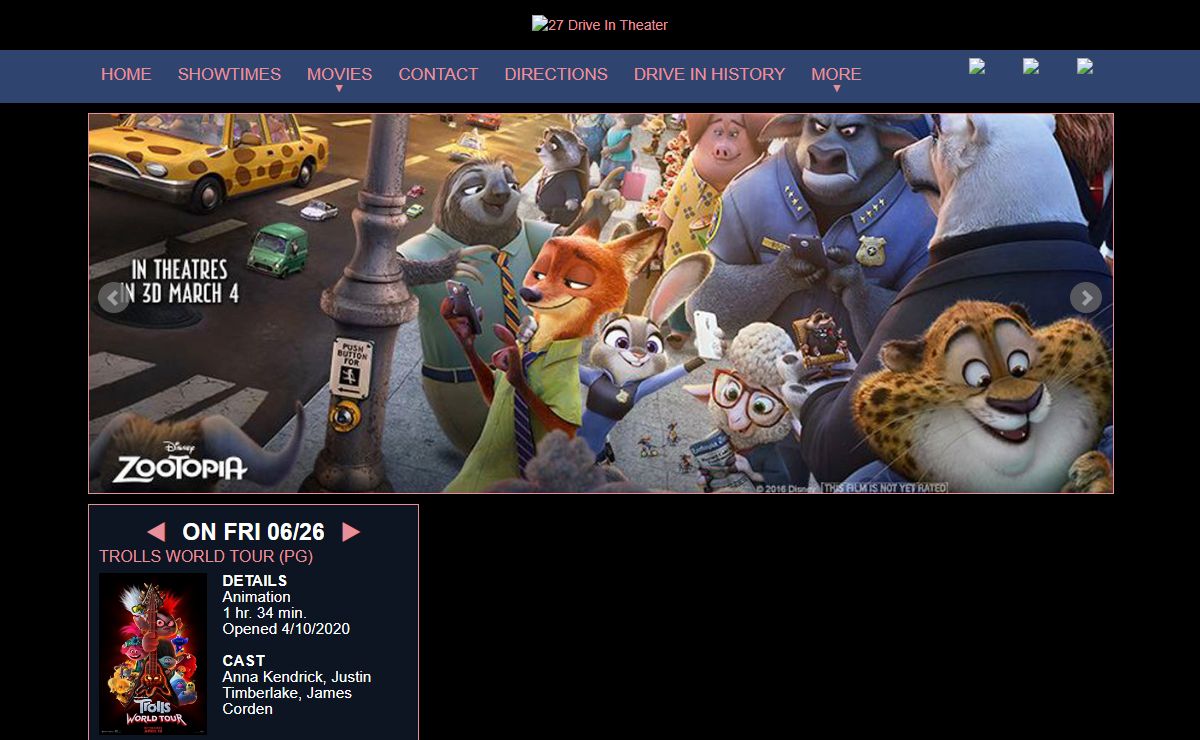
Task: Click the '1 hr. 34 min.' runtime text
Action: coord(264,613)
